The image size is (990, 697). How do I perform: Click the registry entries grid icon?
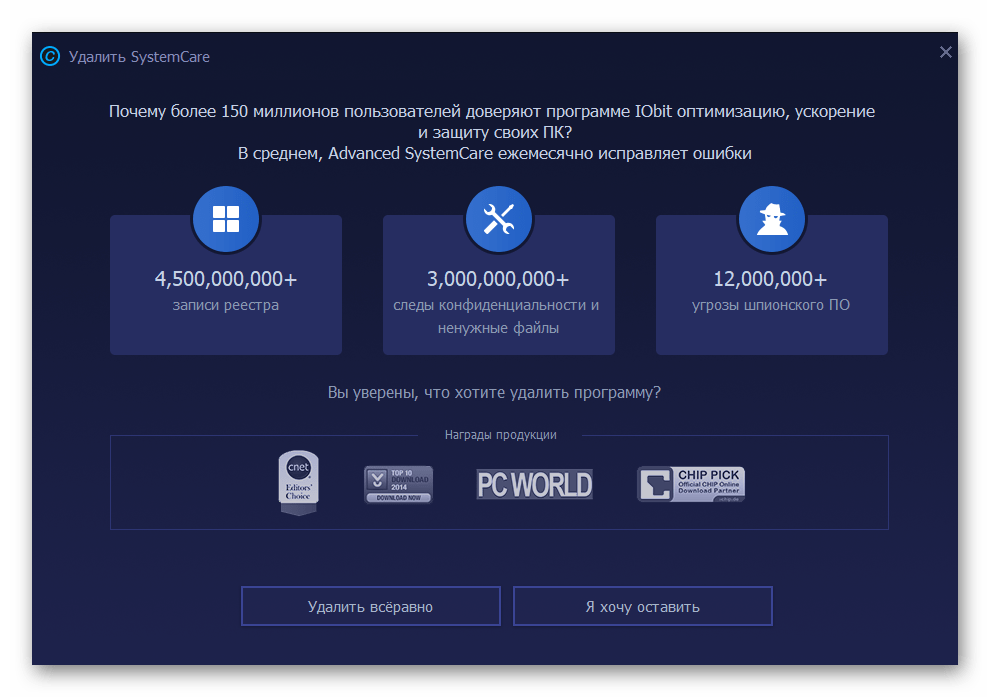226,218
